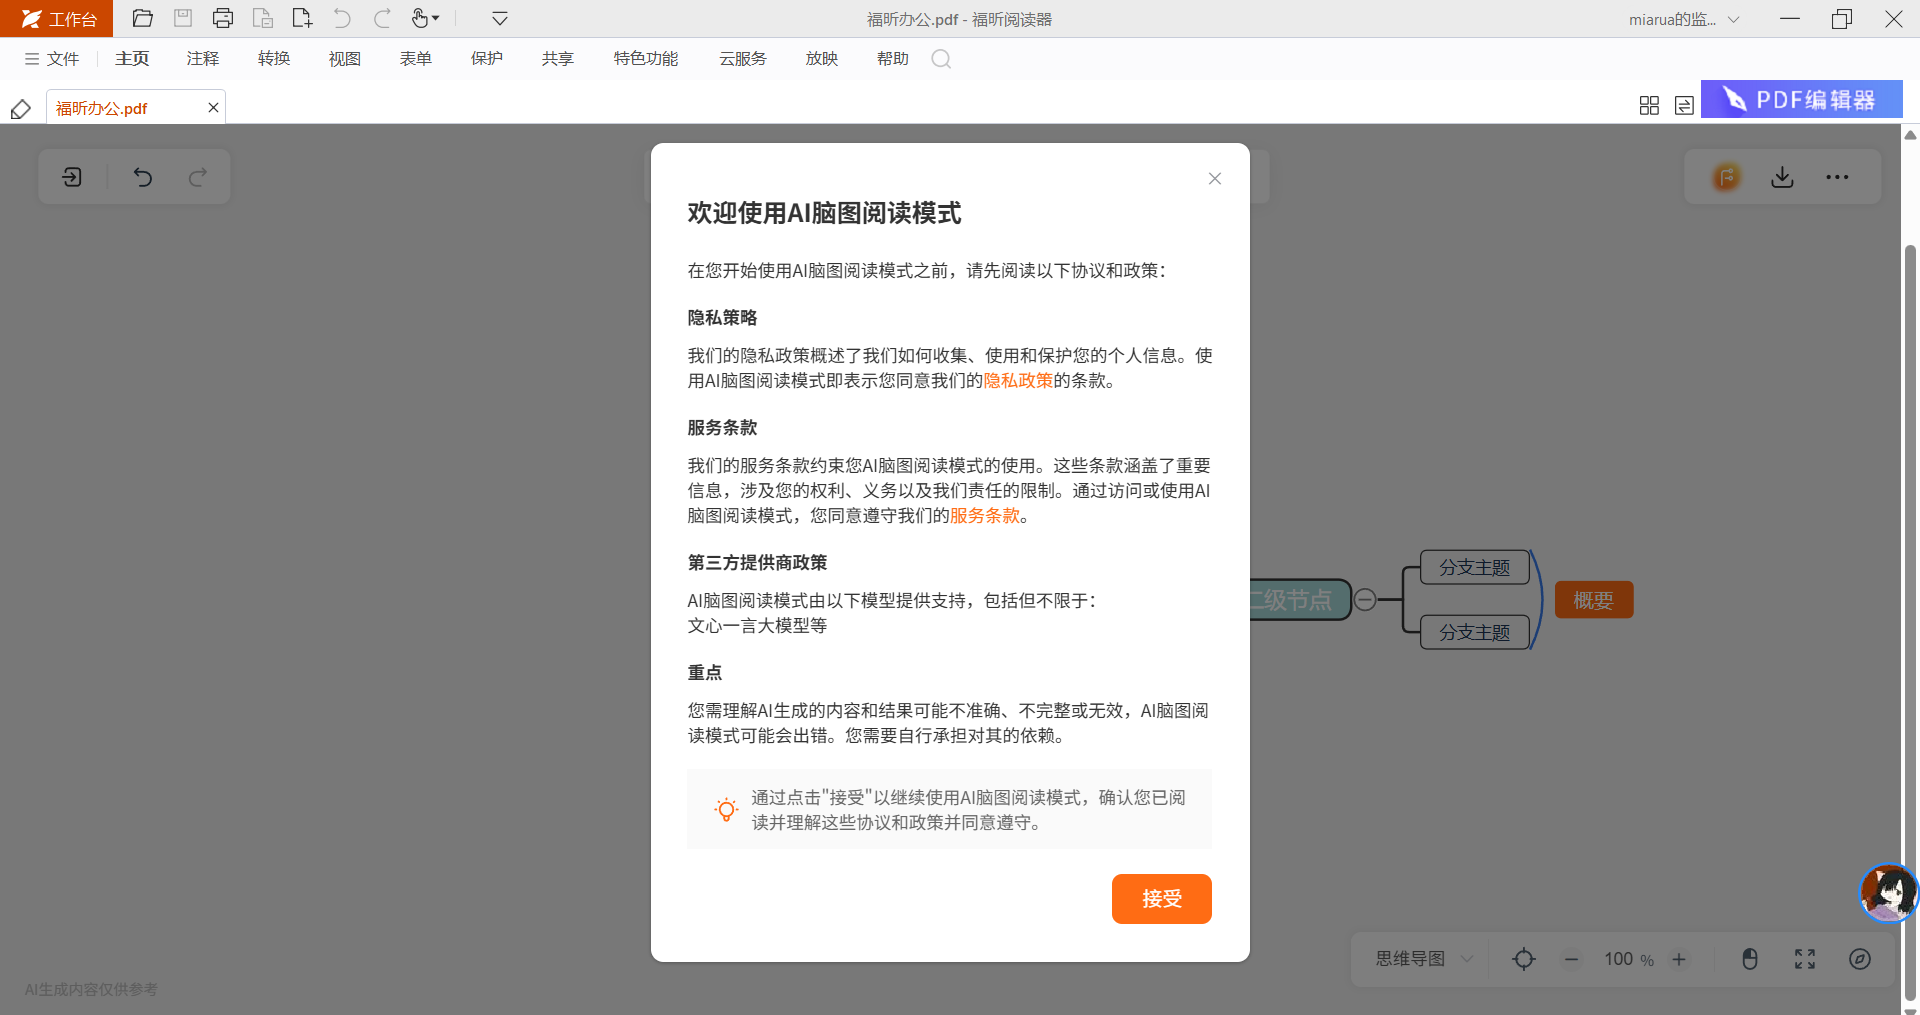The height and width of the screenshot is (1015, 1920).
Task: Collapse the node using minus circle
Action: 1365,600
